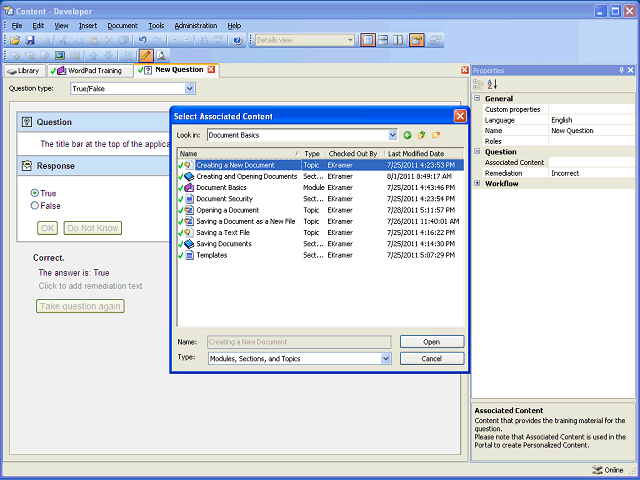Click the Response section header icon
Screen dimensions: 640x480
point(27,166)
